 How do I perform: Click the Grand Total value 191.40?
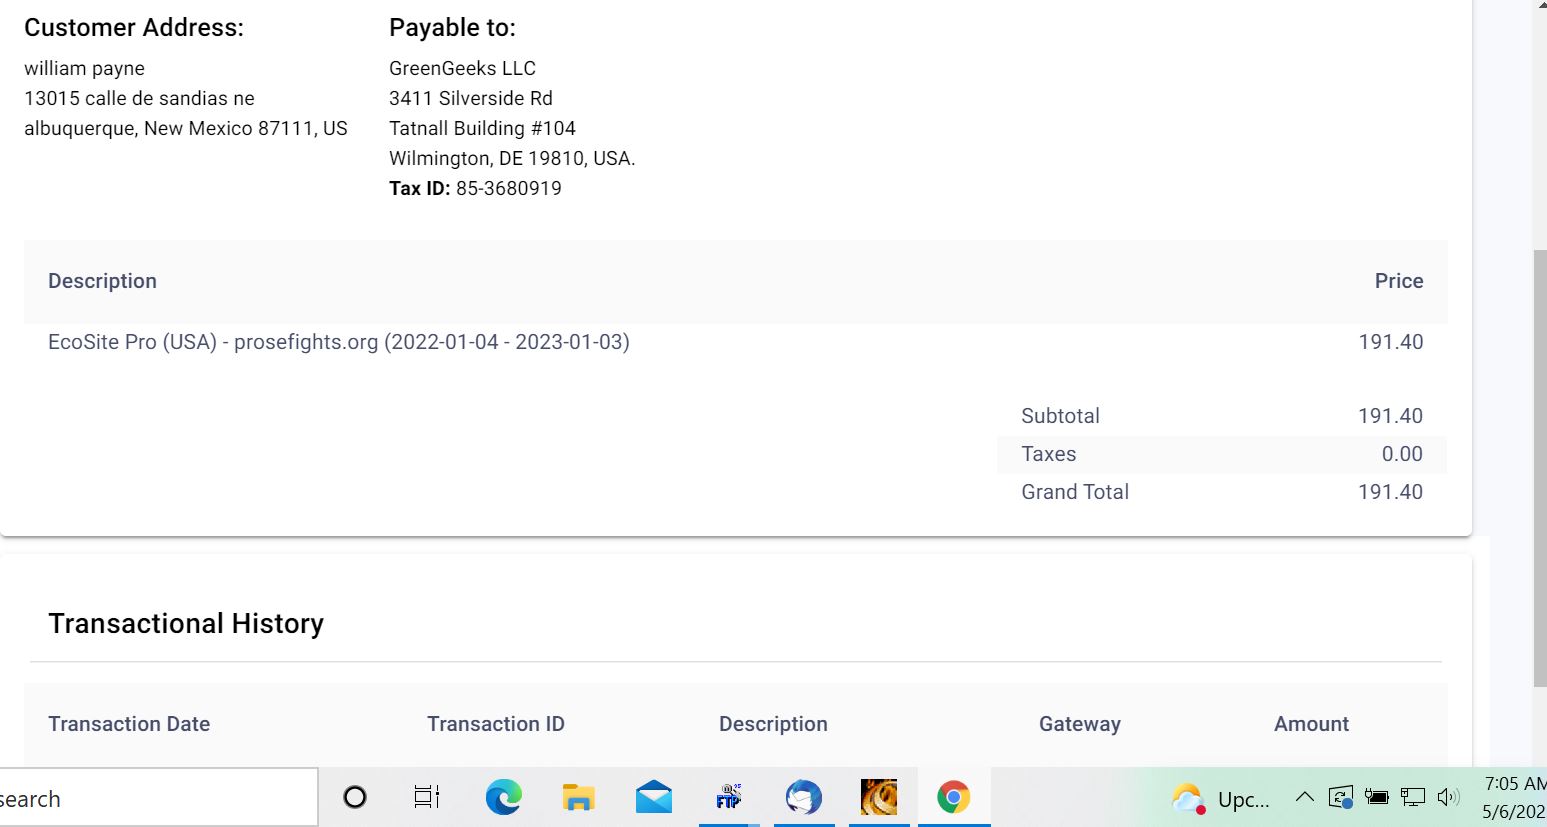pos(1390,492)
